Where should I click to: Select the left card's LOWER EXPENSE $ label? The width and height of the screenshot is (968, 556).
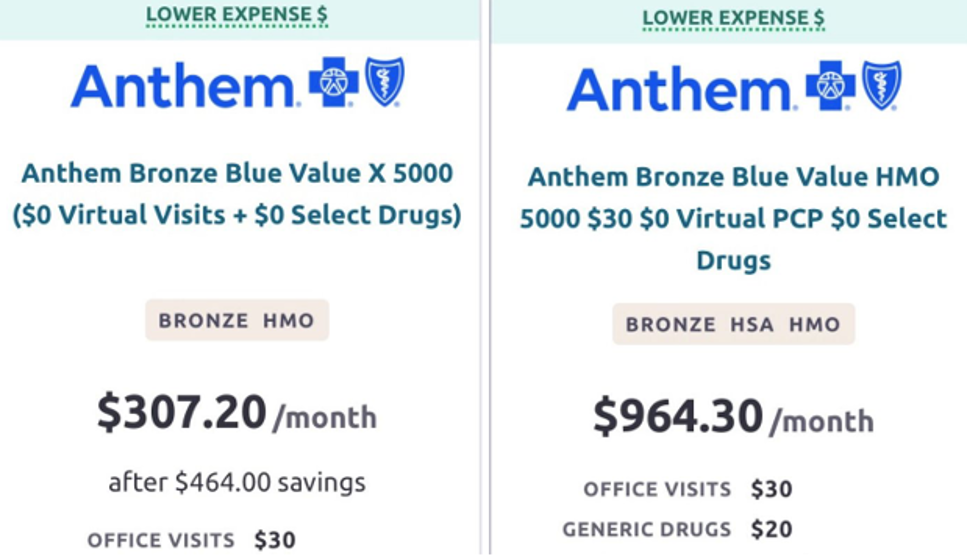pyautogui.click(x=237, y=15)
